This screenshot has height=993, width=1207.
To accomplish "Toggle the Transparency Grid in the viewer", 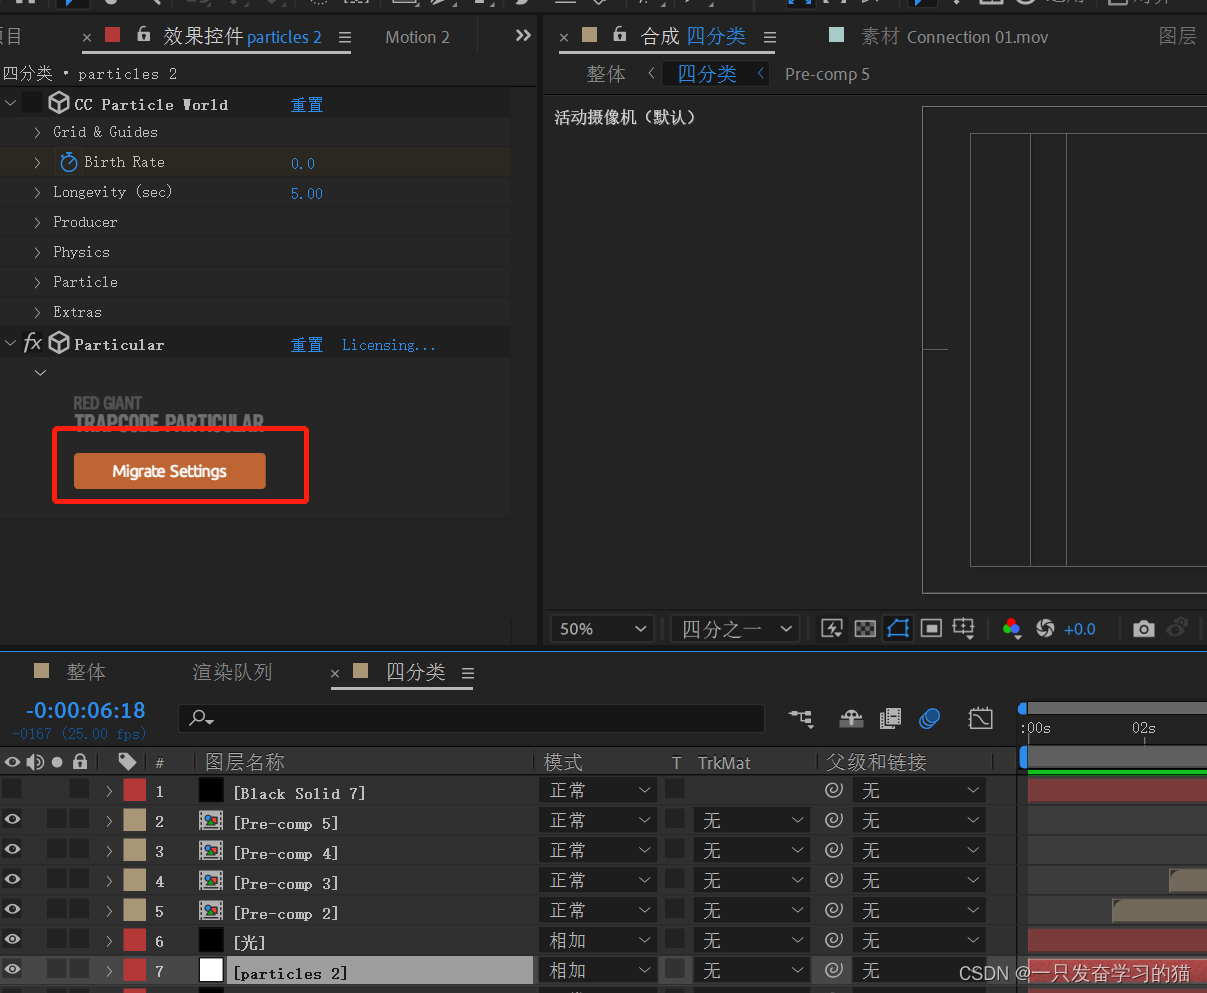I will [865, 628].
